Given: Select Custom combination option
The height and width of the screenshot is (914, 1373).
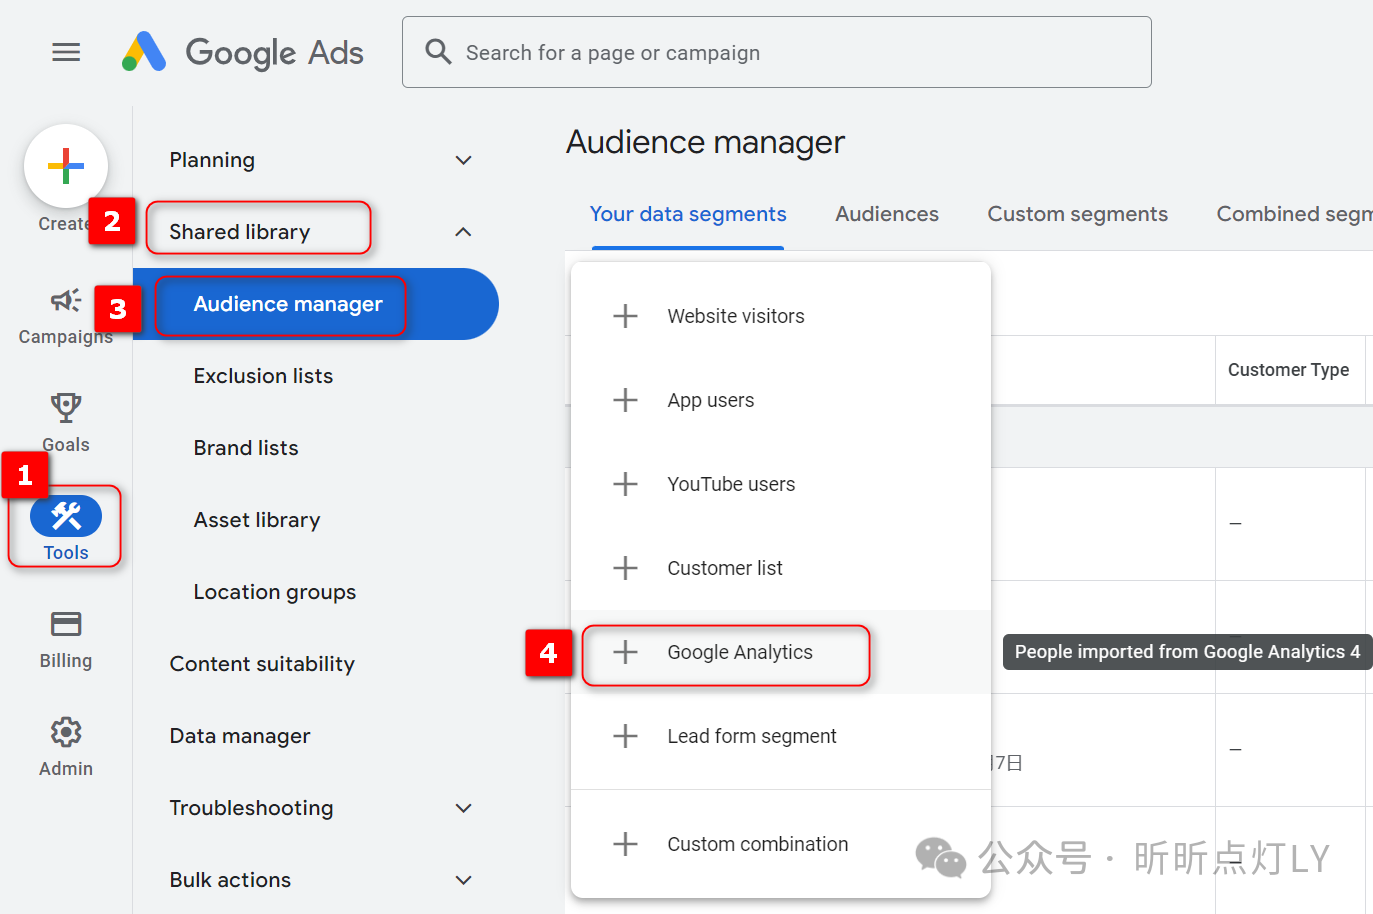Looking at the screenshot, I should coord(781,844).
